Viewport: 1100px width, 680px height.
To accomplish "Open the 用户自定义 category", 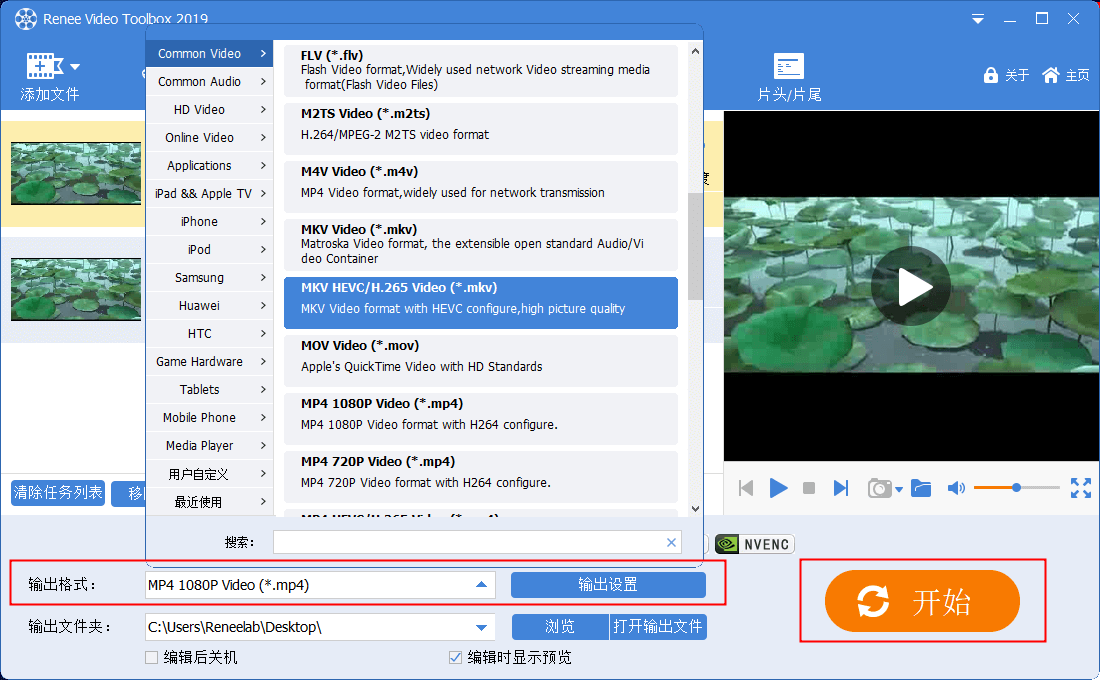I will [209, 474].
